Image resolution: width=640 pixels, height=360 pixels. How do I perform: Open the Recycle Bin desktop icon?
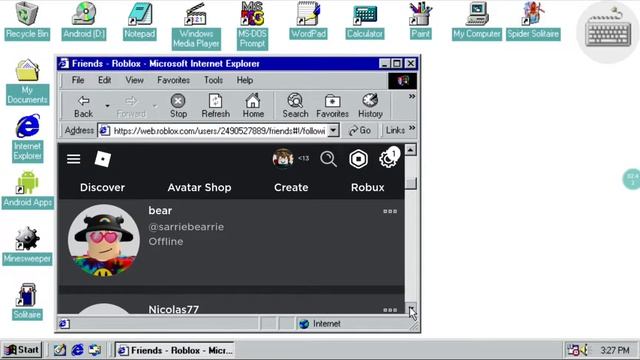pos(27,20)
